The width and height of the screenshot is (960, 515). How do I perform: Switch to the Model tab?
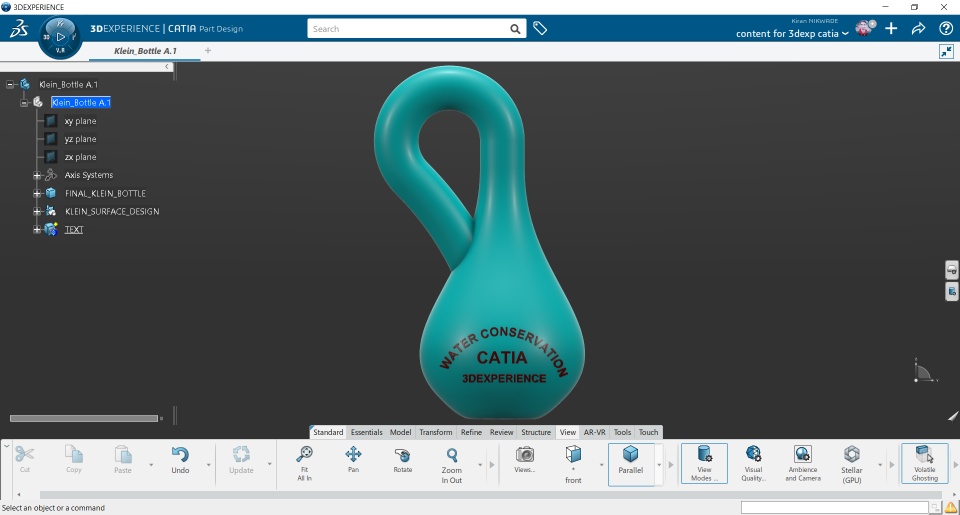400,432
